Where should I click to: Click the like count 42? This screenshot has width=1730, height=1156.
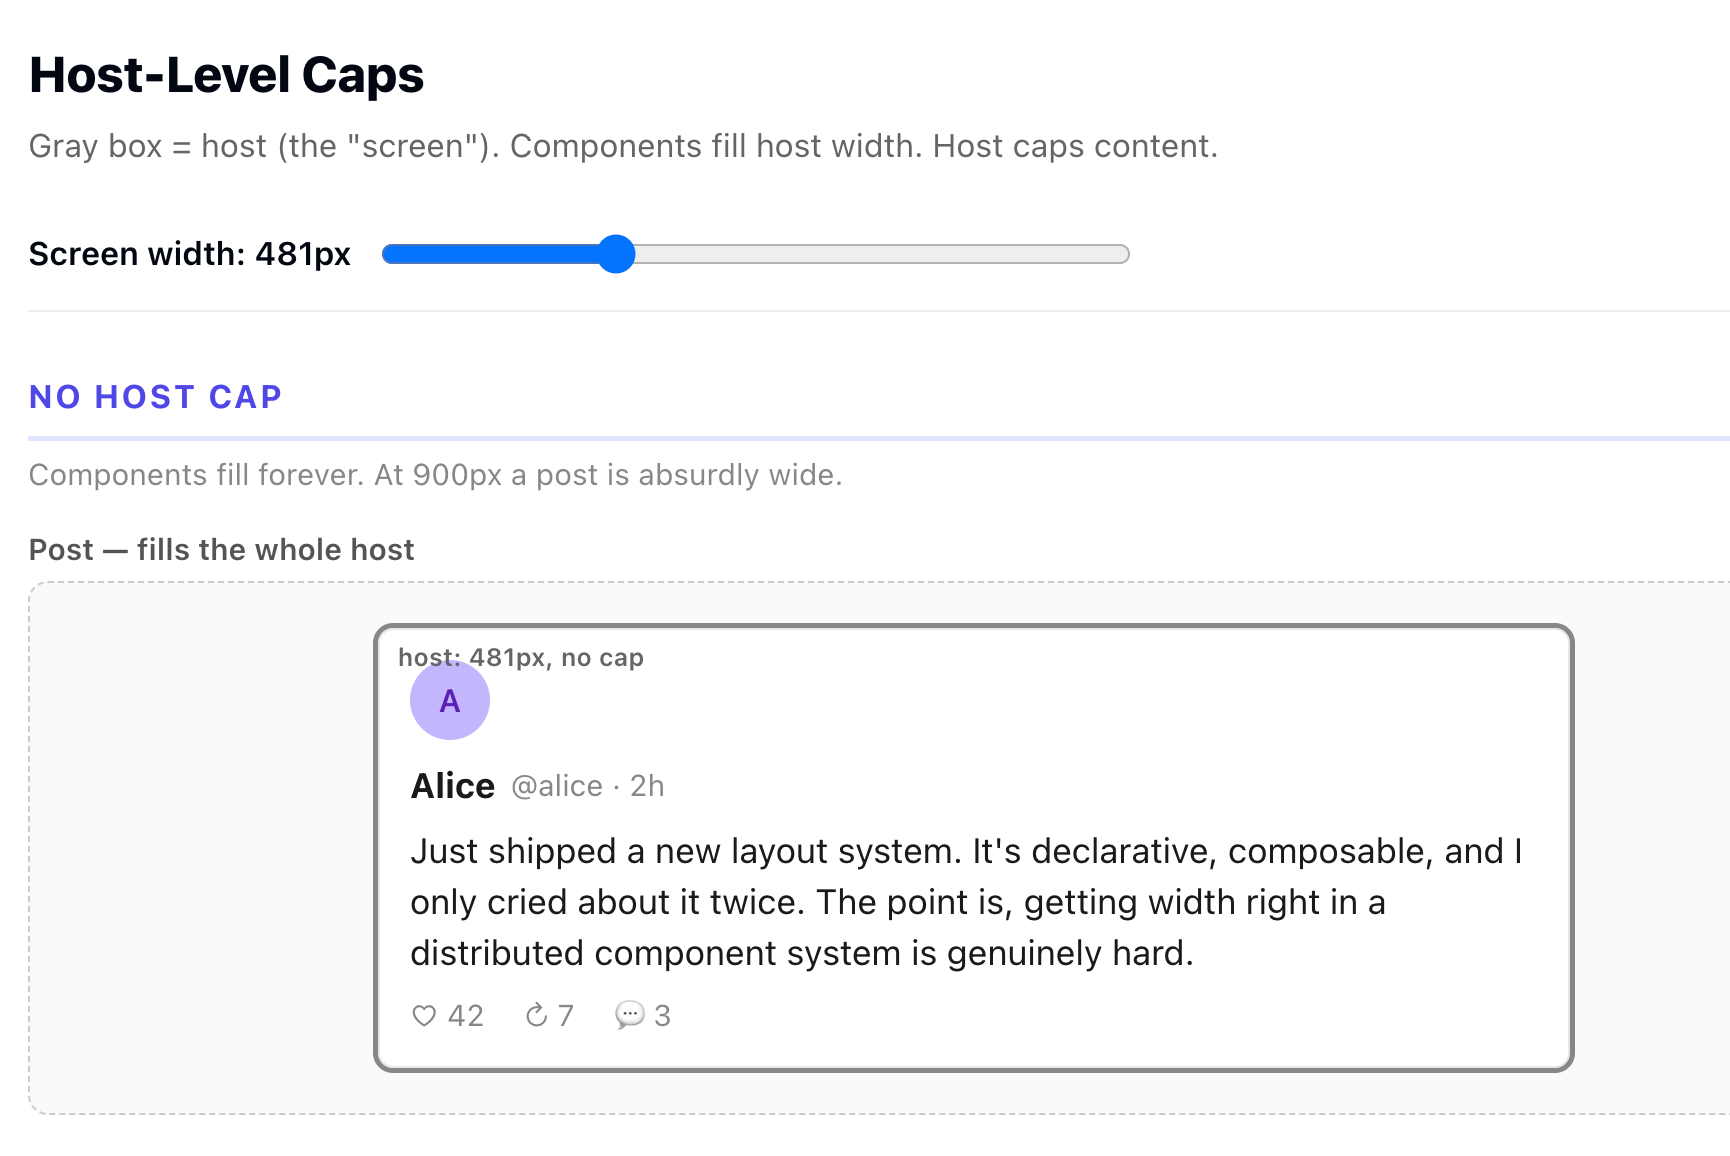(x=466, y=1016)
